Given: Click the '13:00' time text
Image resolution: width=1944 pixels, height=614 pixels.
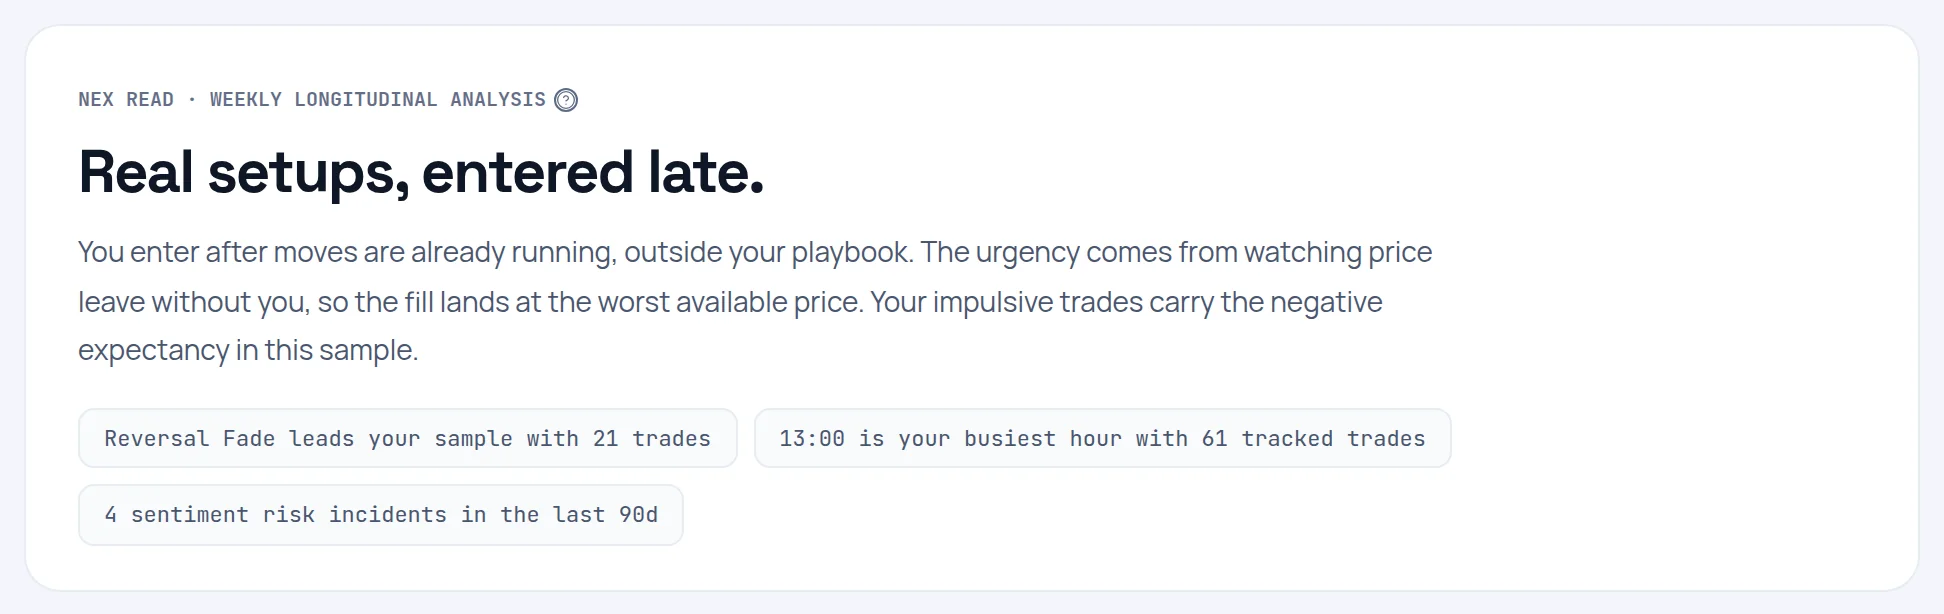Looking at the screenshot, I should (812, 439).
